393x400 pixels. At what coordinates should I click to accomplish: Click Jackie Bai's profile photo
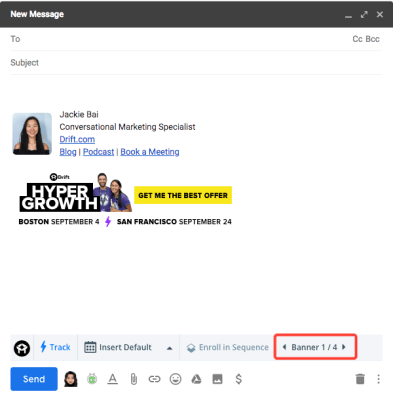[x=32, y=134]
